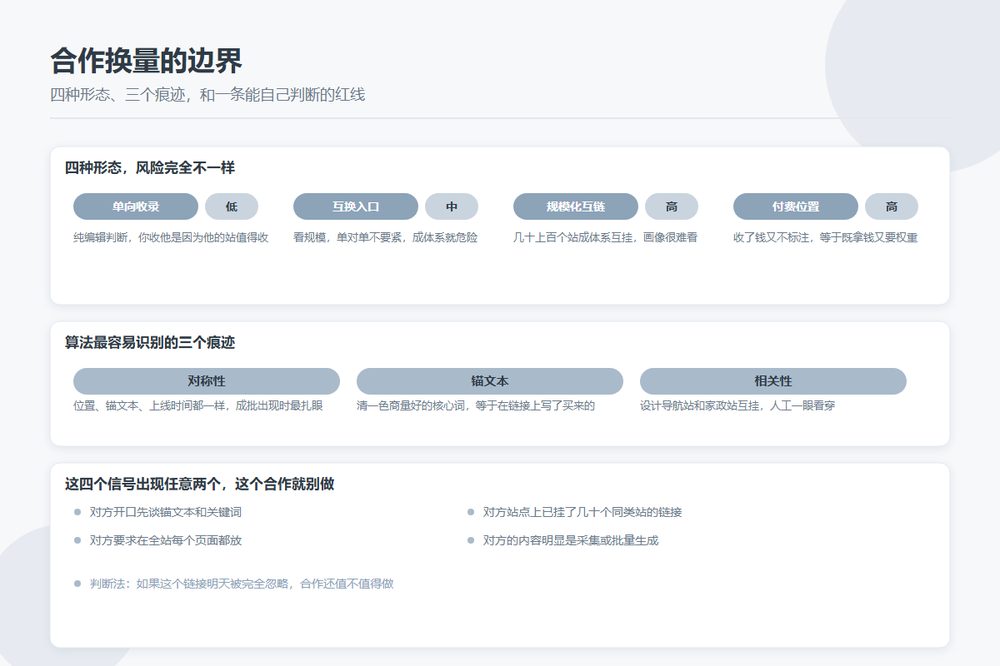
Task: Select the 单向收录 pill
Action: point(136,207)
